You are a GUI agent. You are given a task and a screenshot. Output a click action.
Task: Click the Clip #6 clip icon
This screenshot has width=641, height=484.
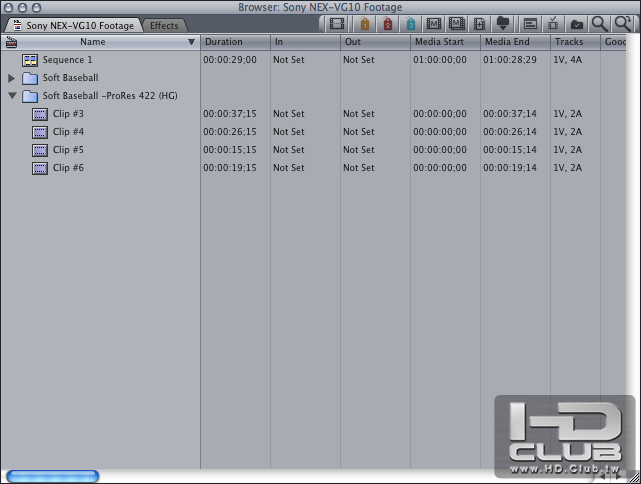(40, 168)
